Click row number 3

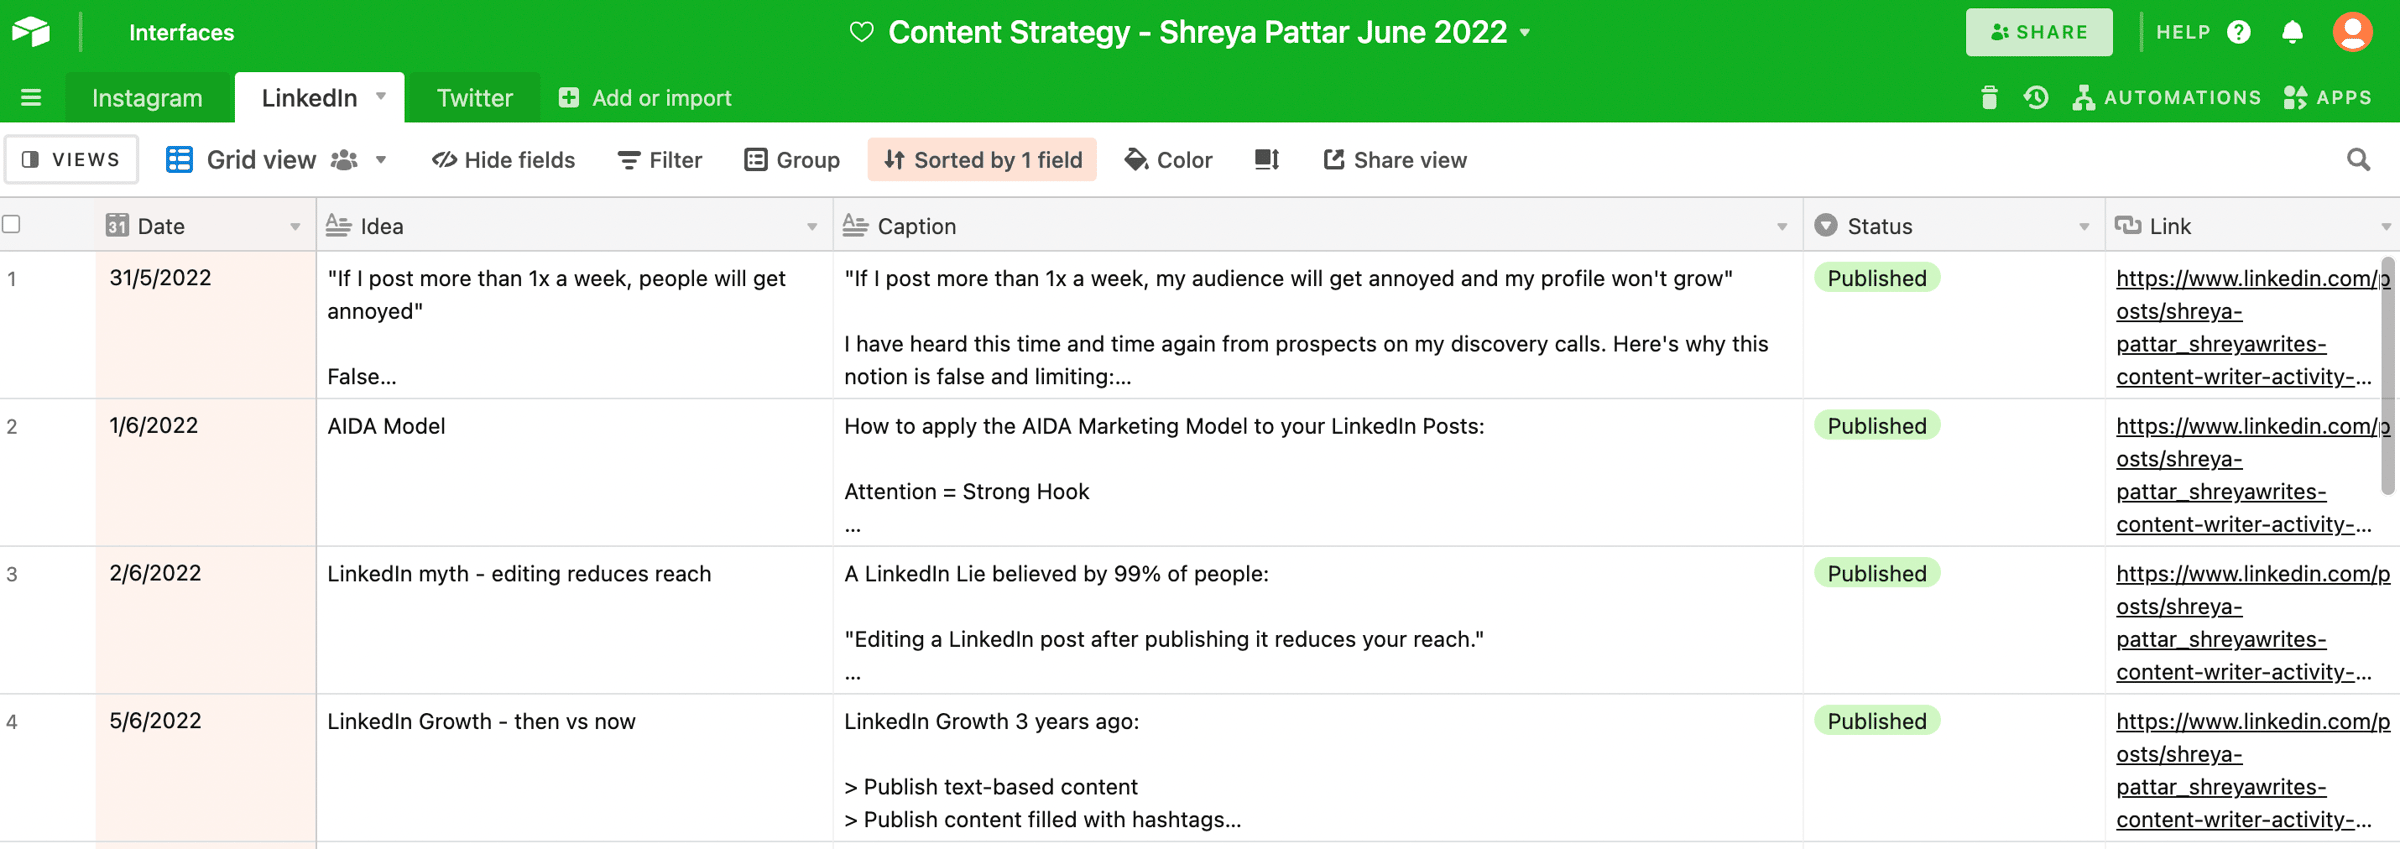pos(12,574)
